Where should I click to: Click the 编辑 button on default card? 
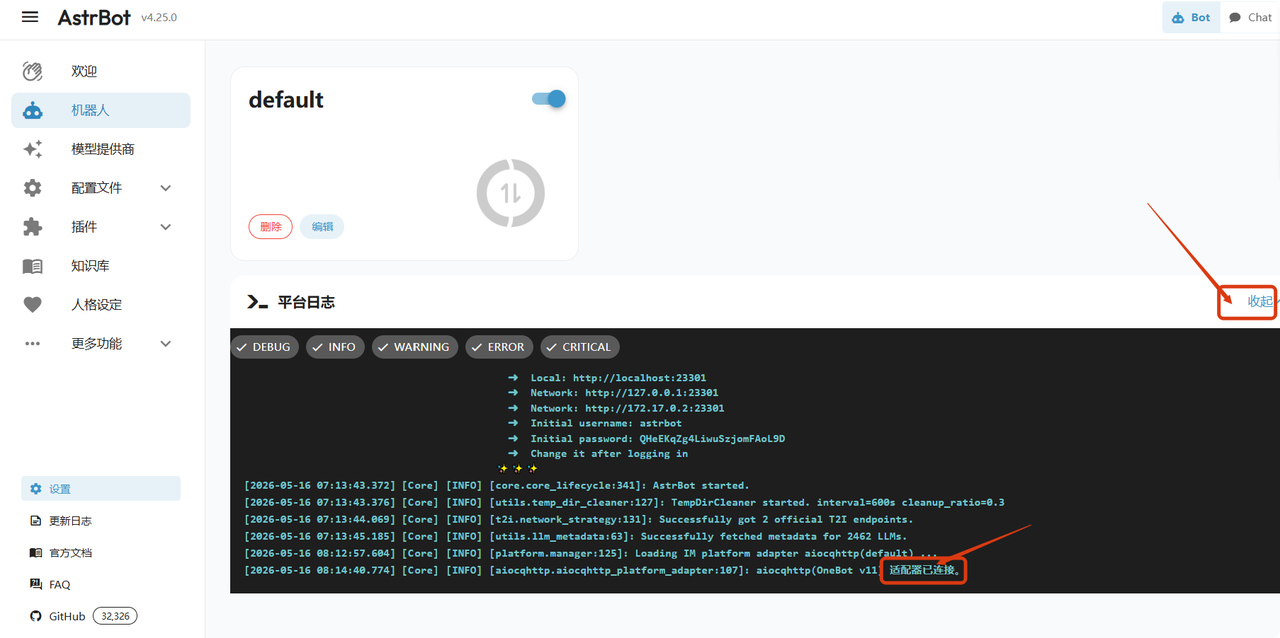coord(322,227)
